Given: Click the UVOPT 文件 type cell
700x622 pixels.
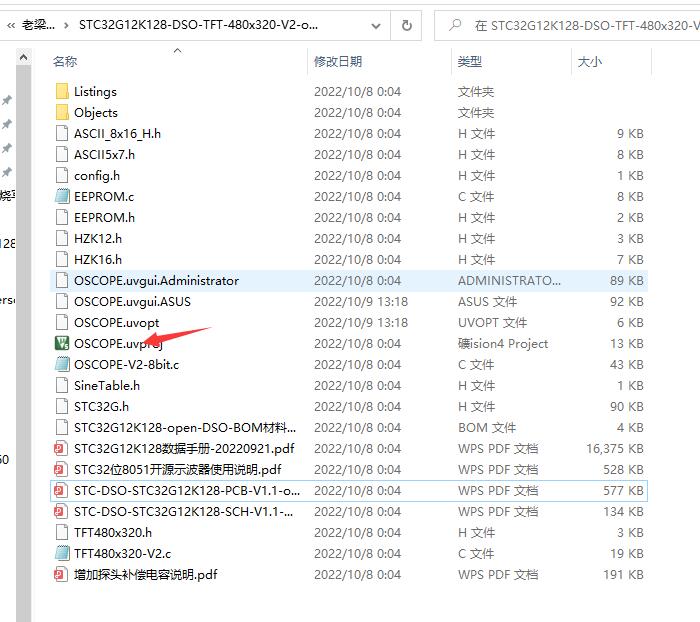Looking at the screenshot, I should [492, 322].
